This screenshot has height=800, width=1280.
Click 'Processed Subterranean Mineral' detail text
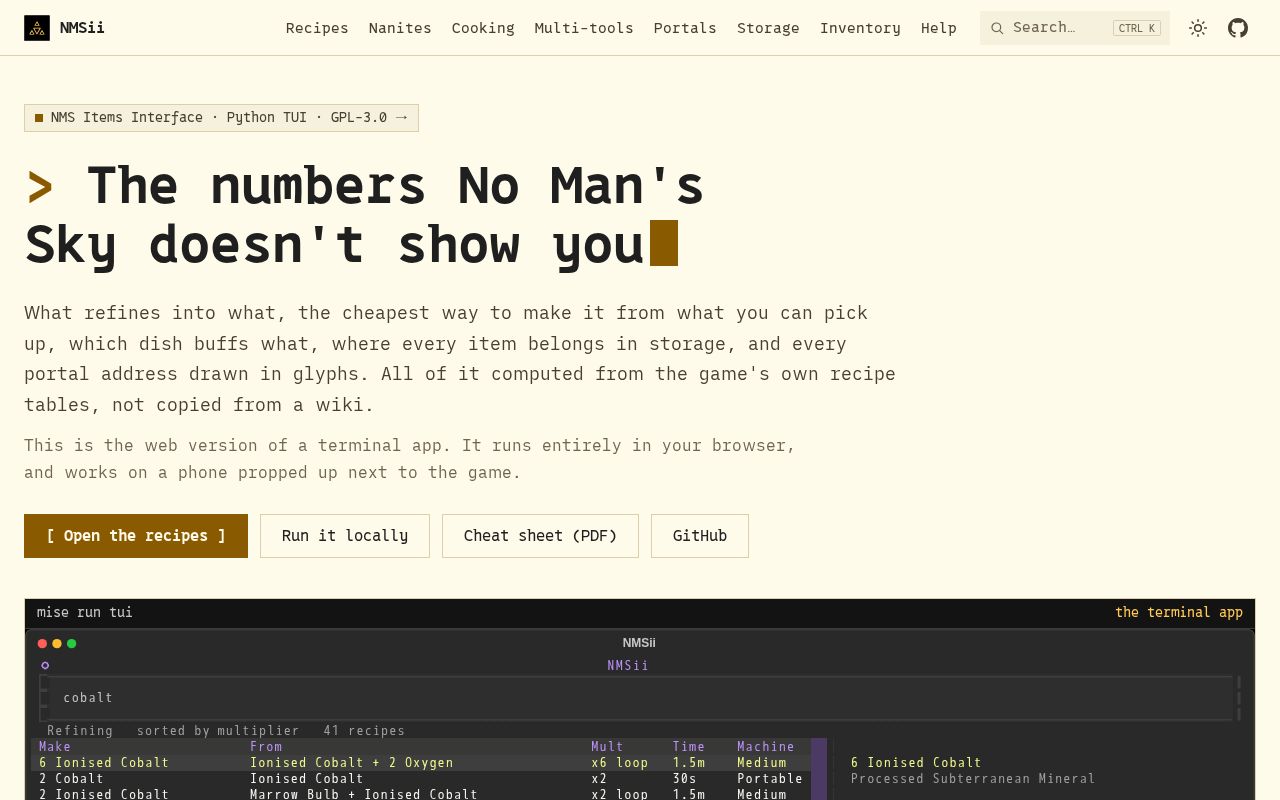[973, 779]
